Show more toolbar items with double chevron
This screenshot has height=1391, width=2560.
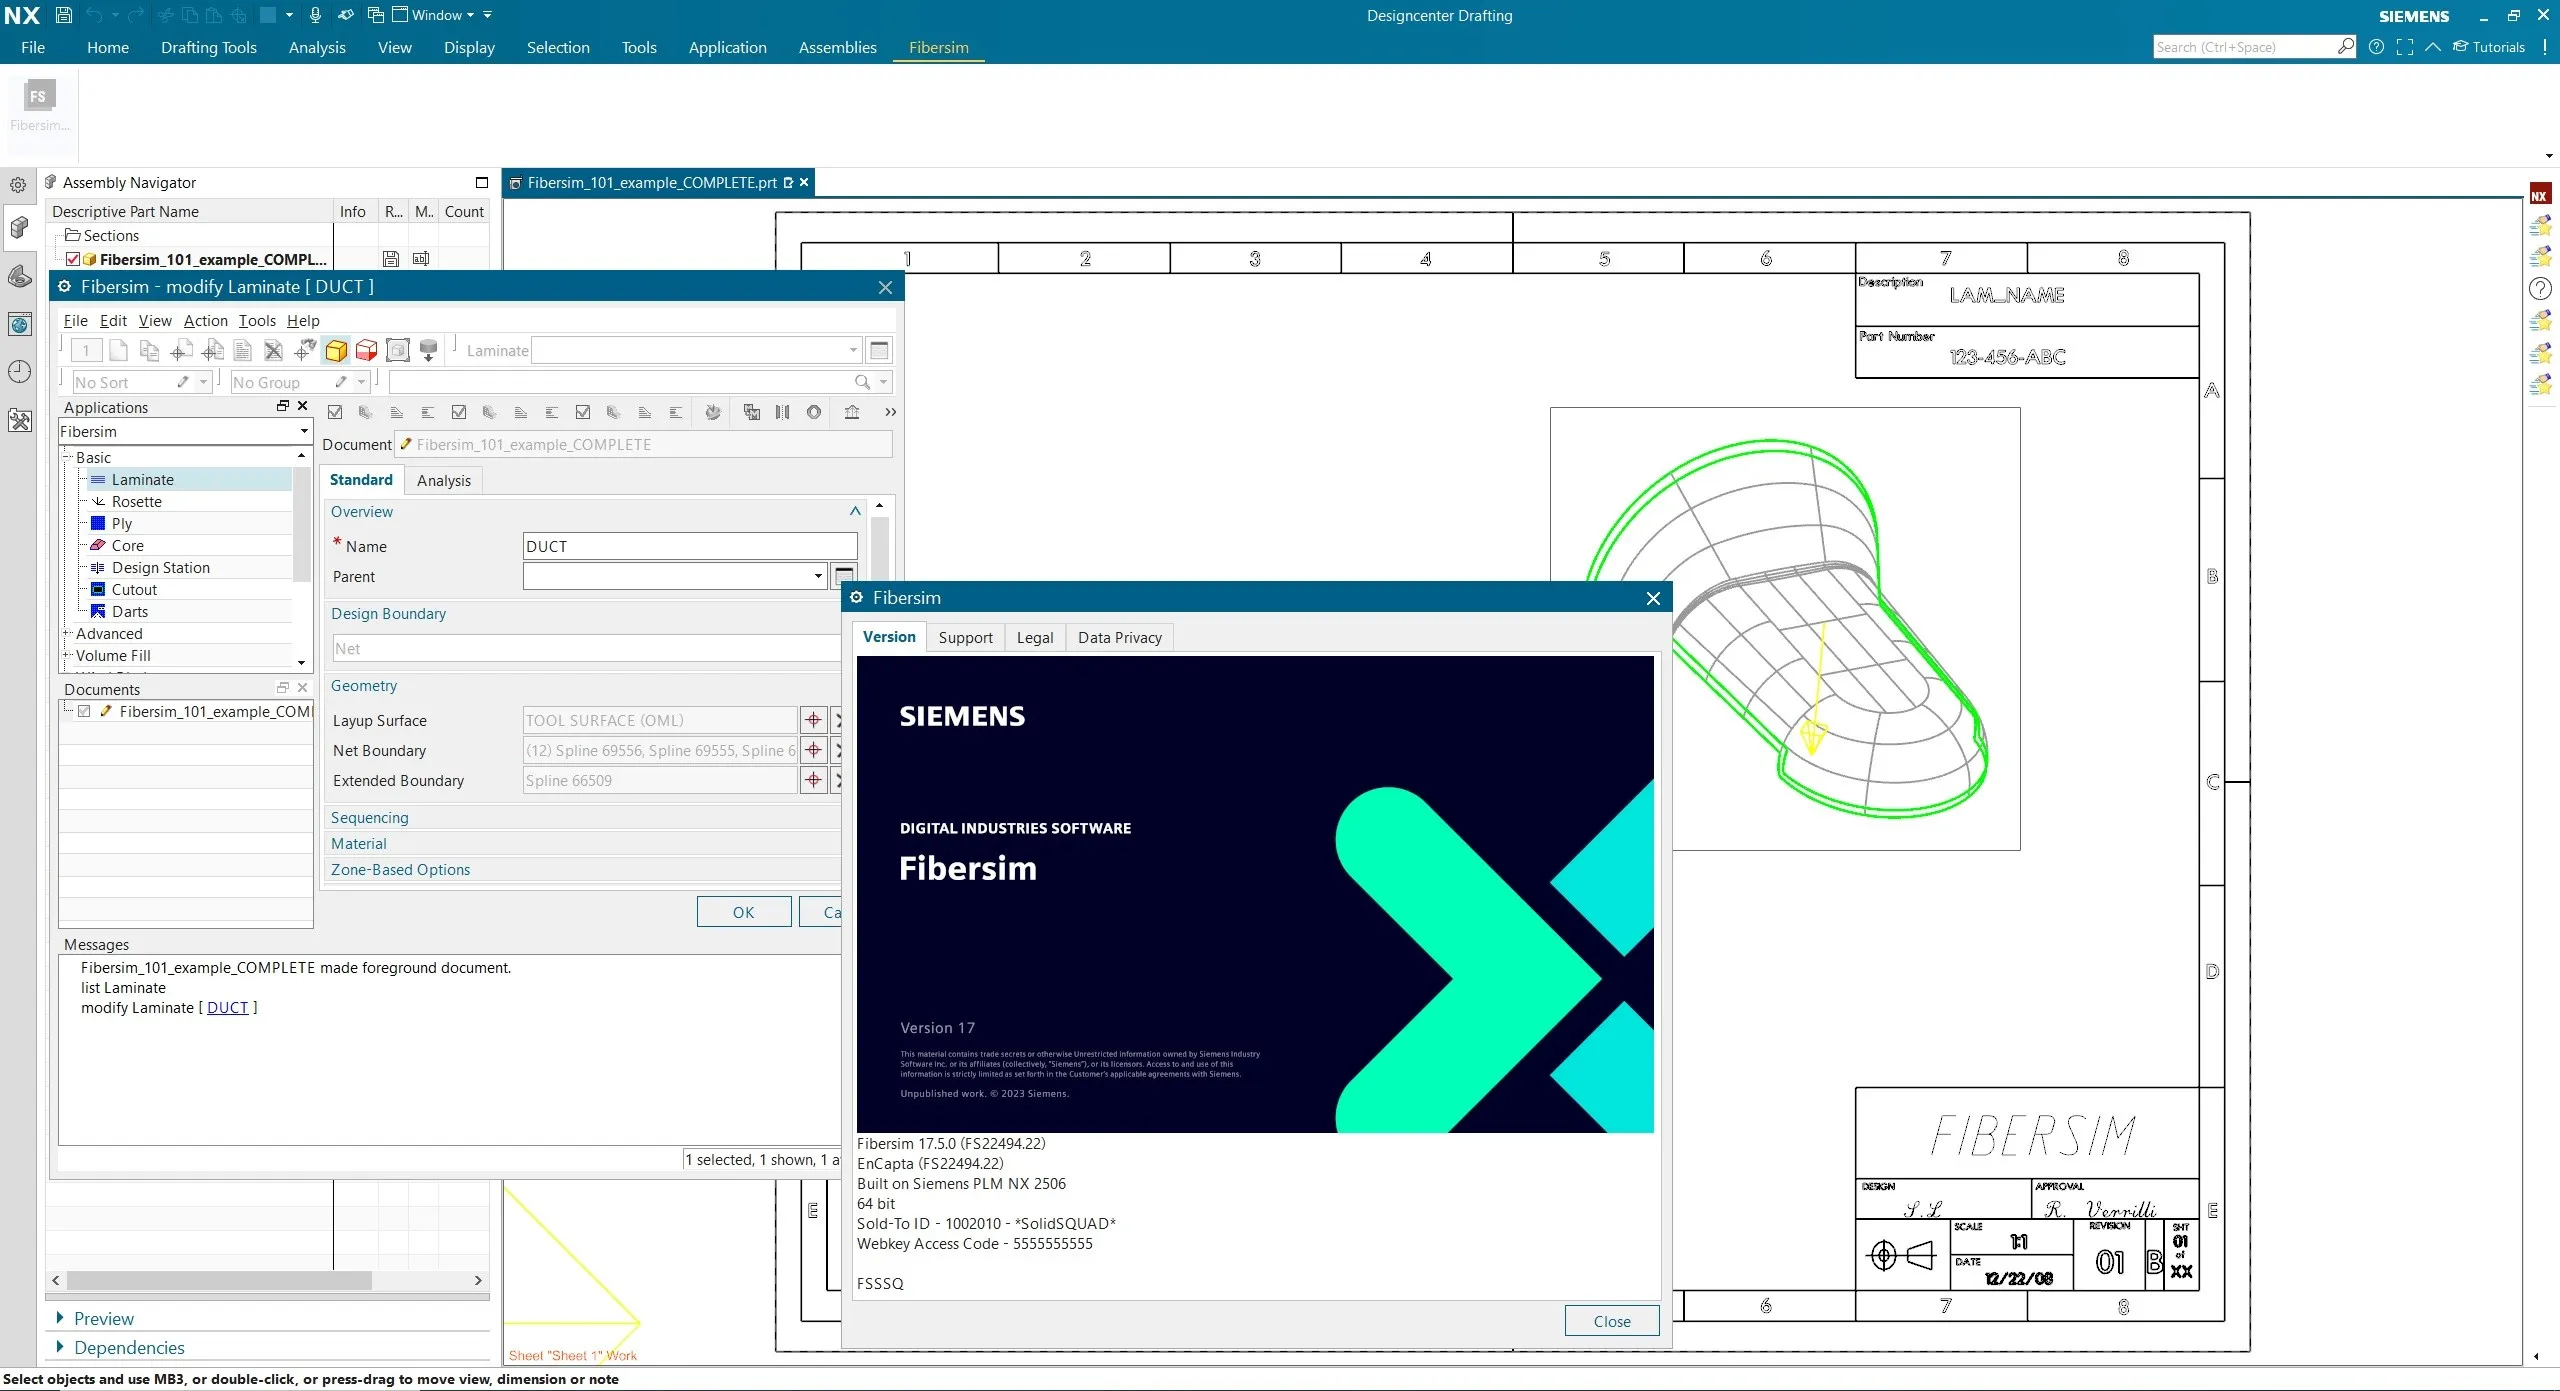(890, 412)
